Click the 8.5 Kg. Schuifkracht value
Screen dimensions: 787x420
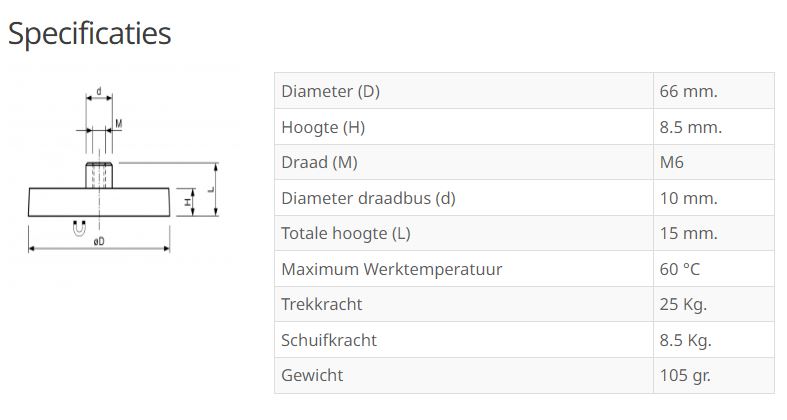685,340
